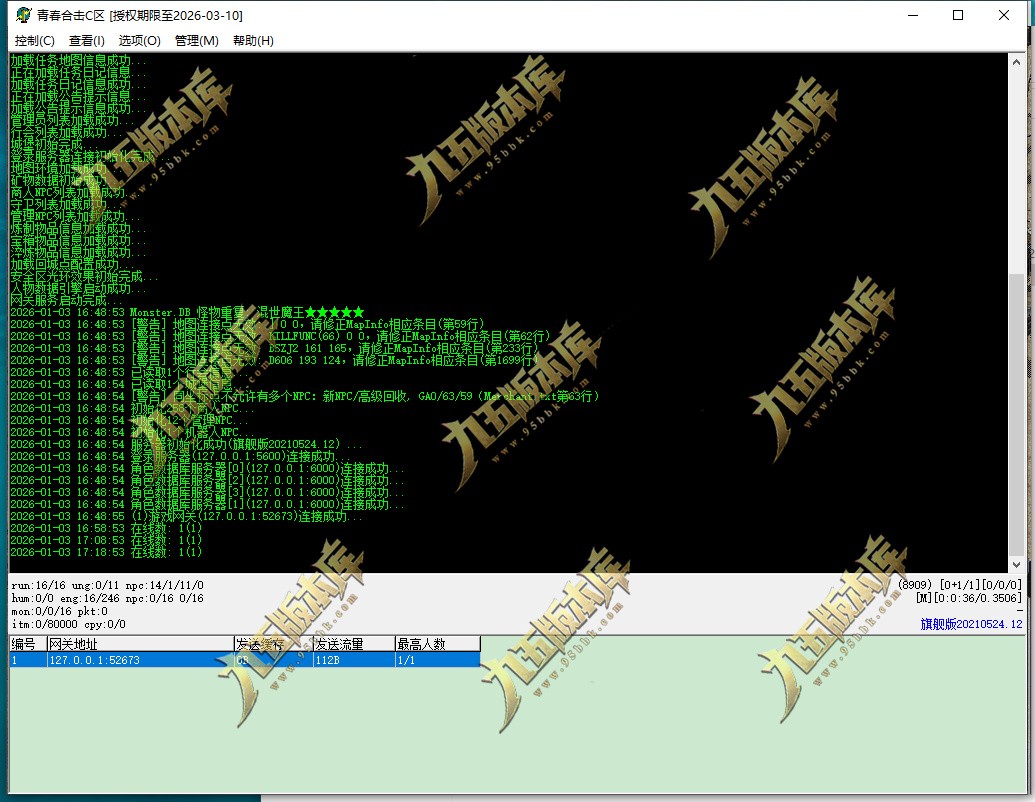Open the 查看(I) menu

pos(86,41)
